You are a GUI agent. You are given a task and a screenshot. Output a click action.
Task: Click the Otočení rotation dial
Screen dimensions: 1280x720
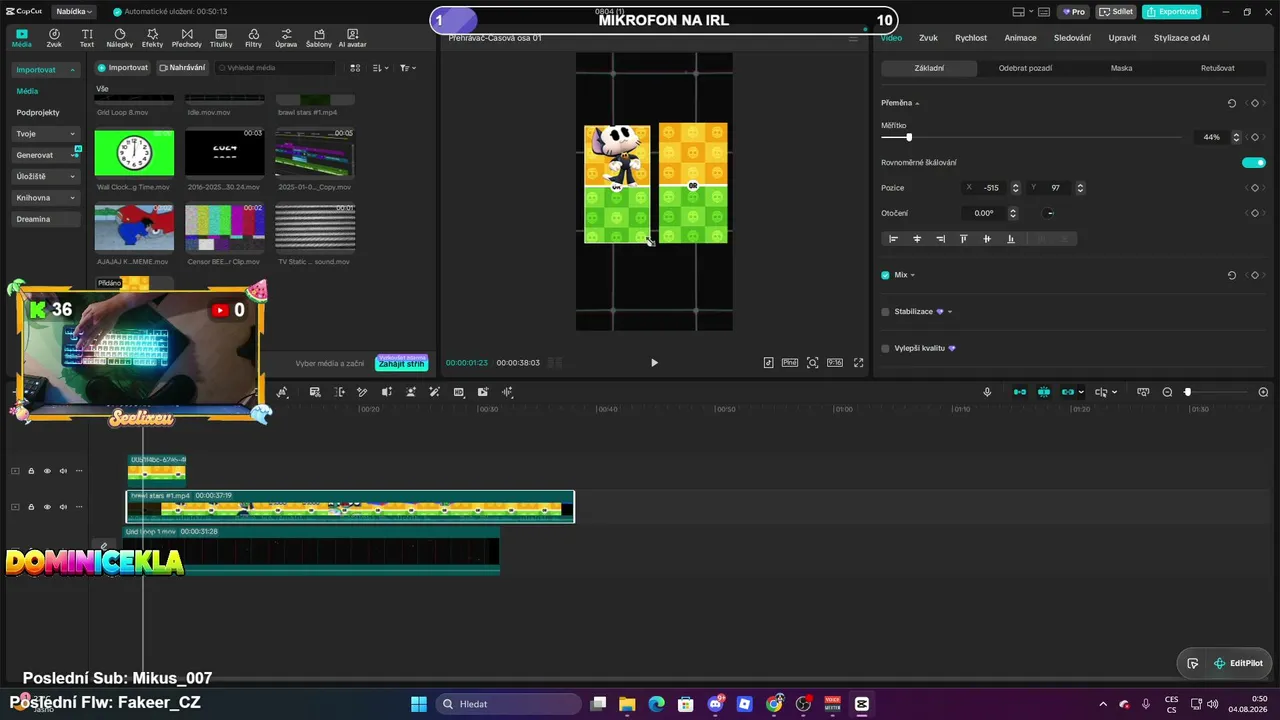pos(1048,213)
